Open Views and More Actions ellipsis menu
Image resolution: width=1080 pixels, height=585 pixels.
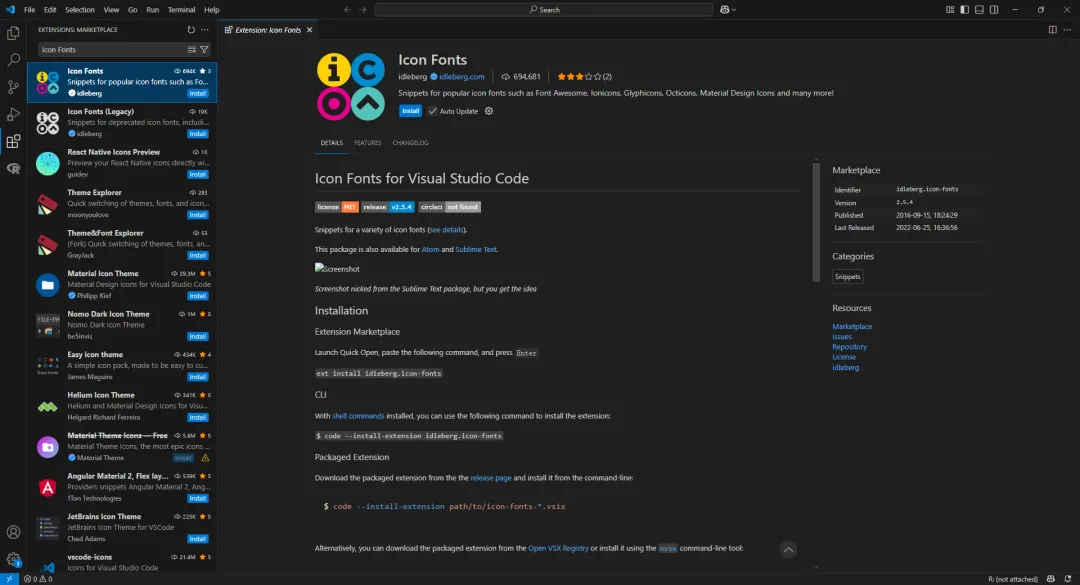(x=205, y=30)
